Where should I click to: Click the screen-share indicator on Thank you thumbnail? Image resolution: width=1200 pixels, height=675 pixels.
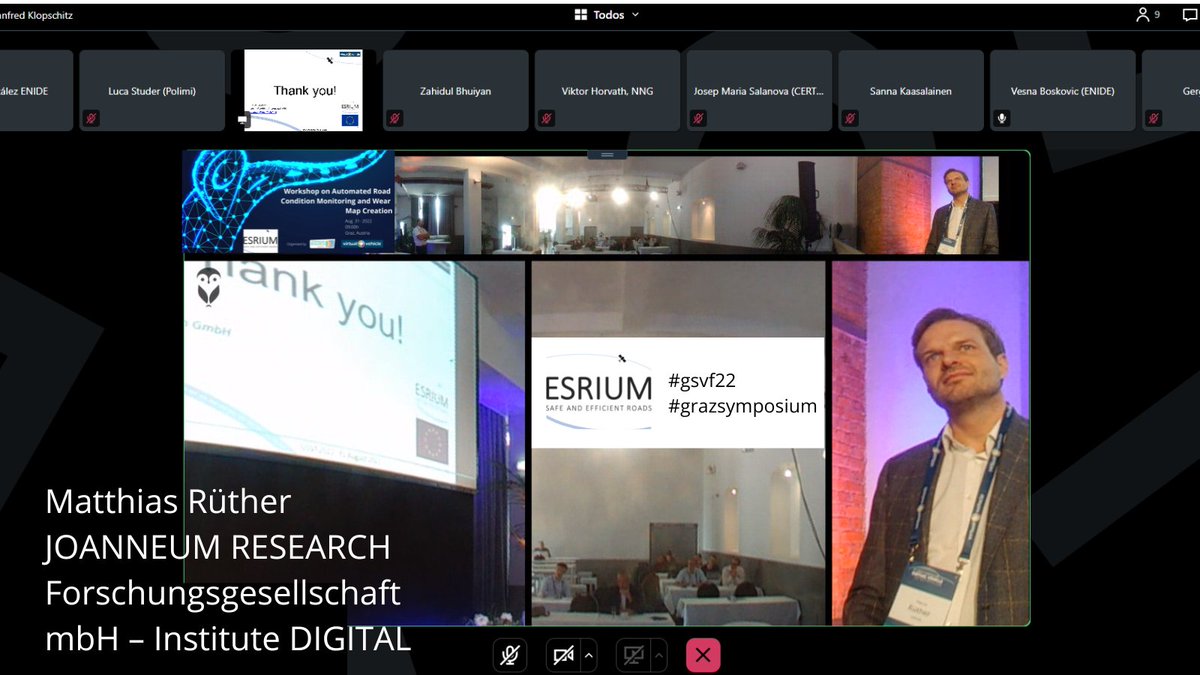coord(243,120)
